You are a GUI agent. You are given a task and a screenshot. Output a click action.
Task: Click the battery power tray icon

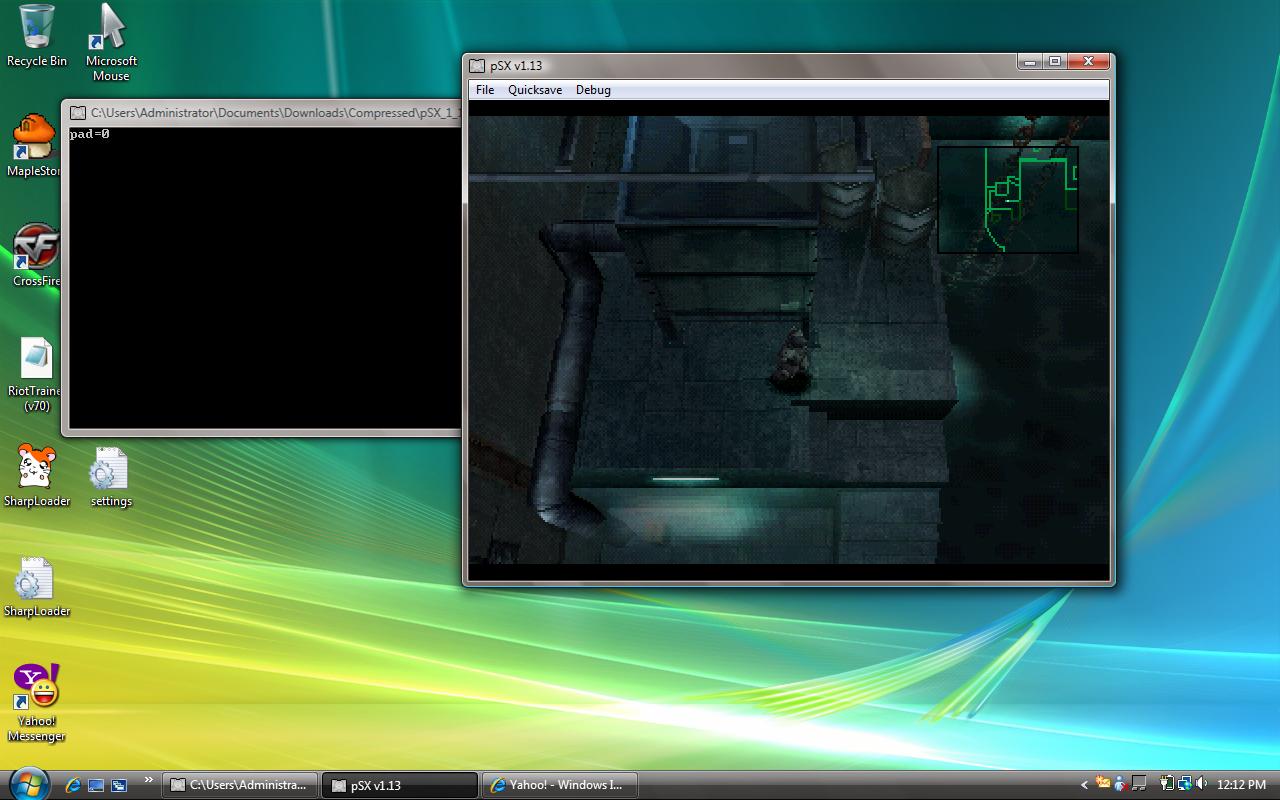coord(1167,784)
